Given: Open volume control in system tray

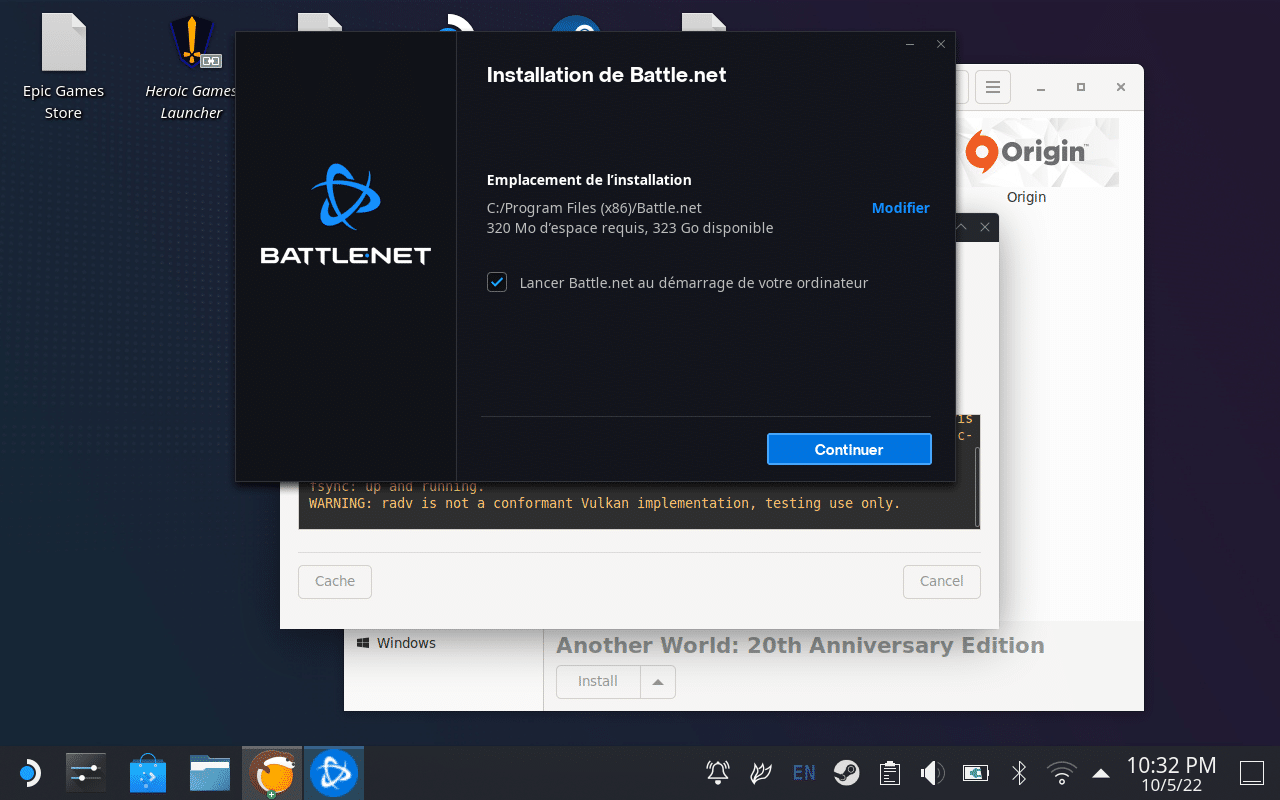Looking at the screenshot, I should point(932,772).
